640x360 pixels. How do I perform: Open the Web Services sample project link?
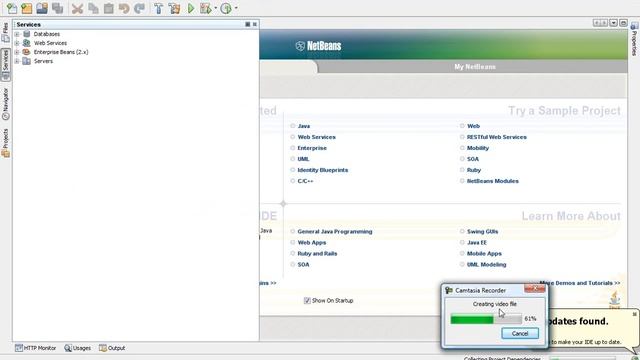pos(316,137)
